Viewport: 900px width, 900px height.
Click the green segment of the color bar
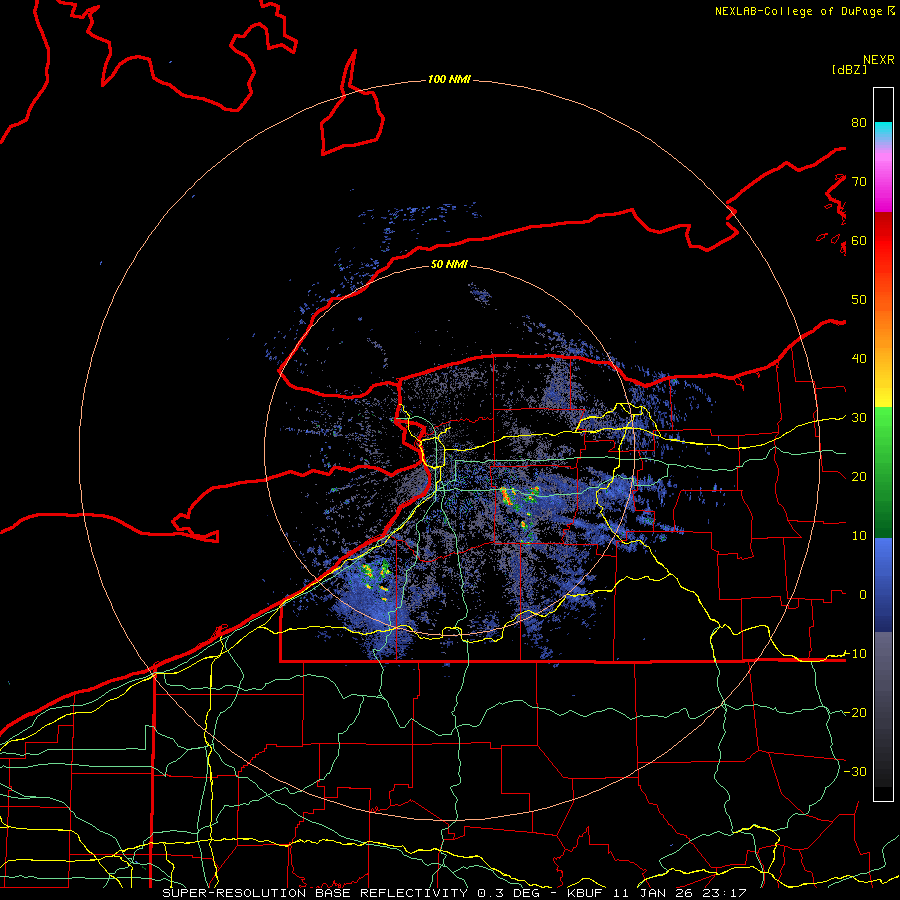883,472
